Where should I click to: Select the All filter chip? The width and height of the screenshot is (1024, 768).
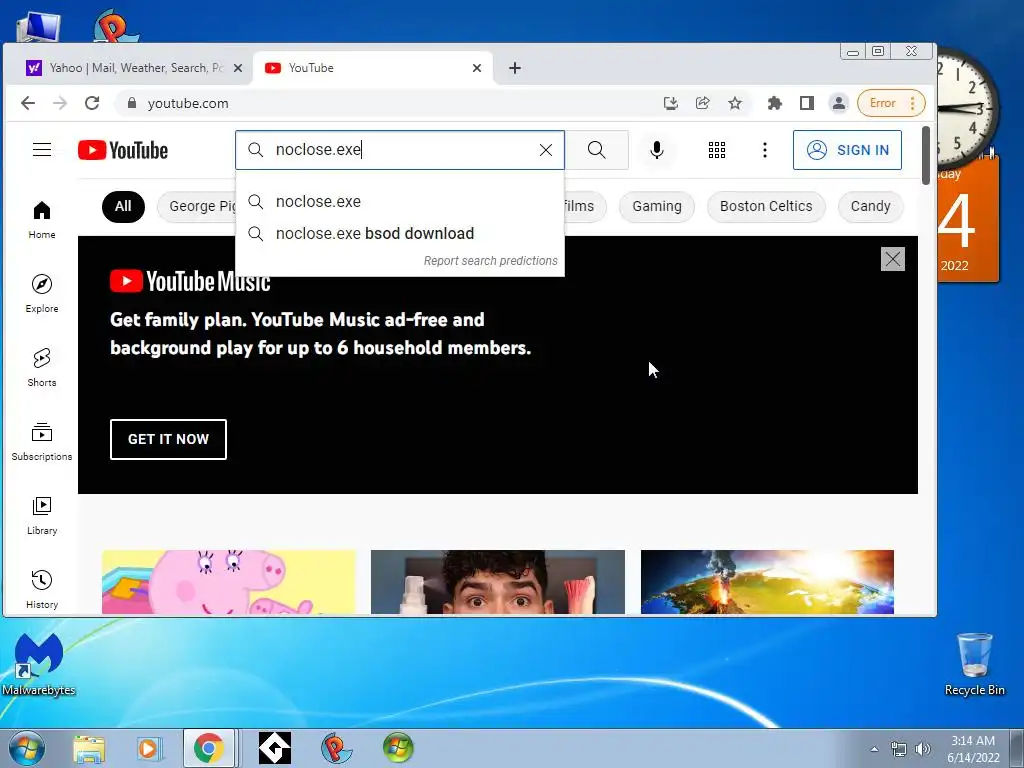point(123,206)
